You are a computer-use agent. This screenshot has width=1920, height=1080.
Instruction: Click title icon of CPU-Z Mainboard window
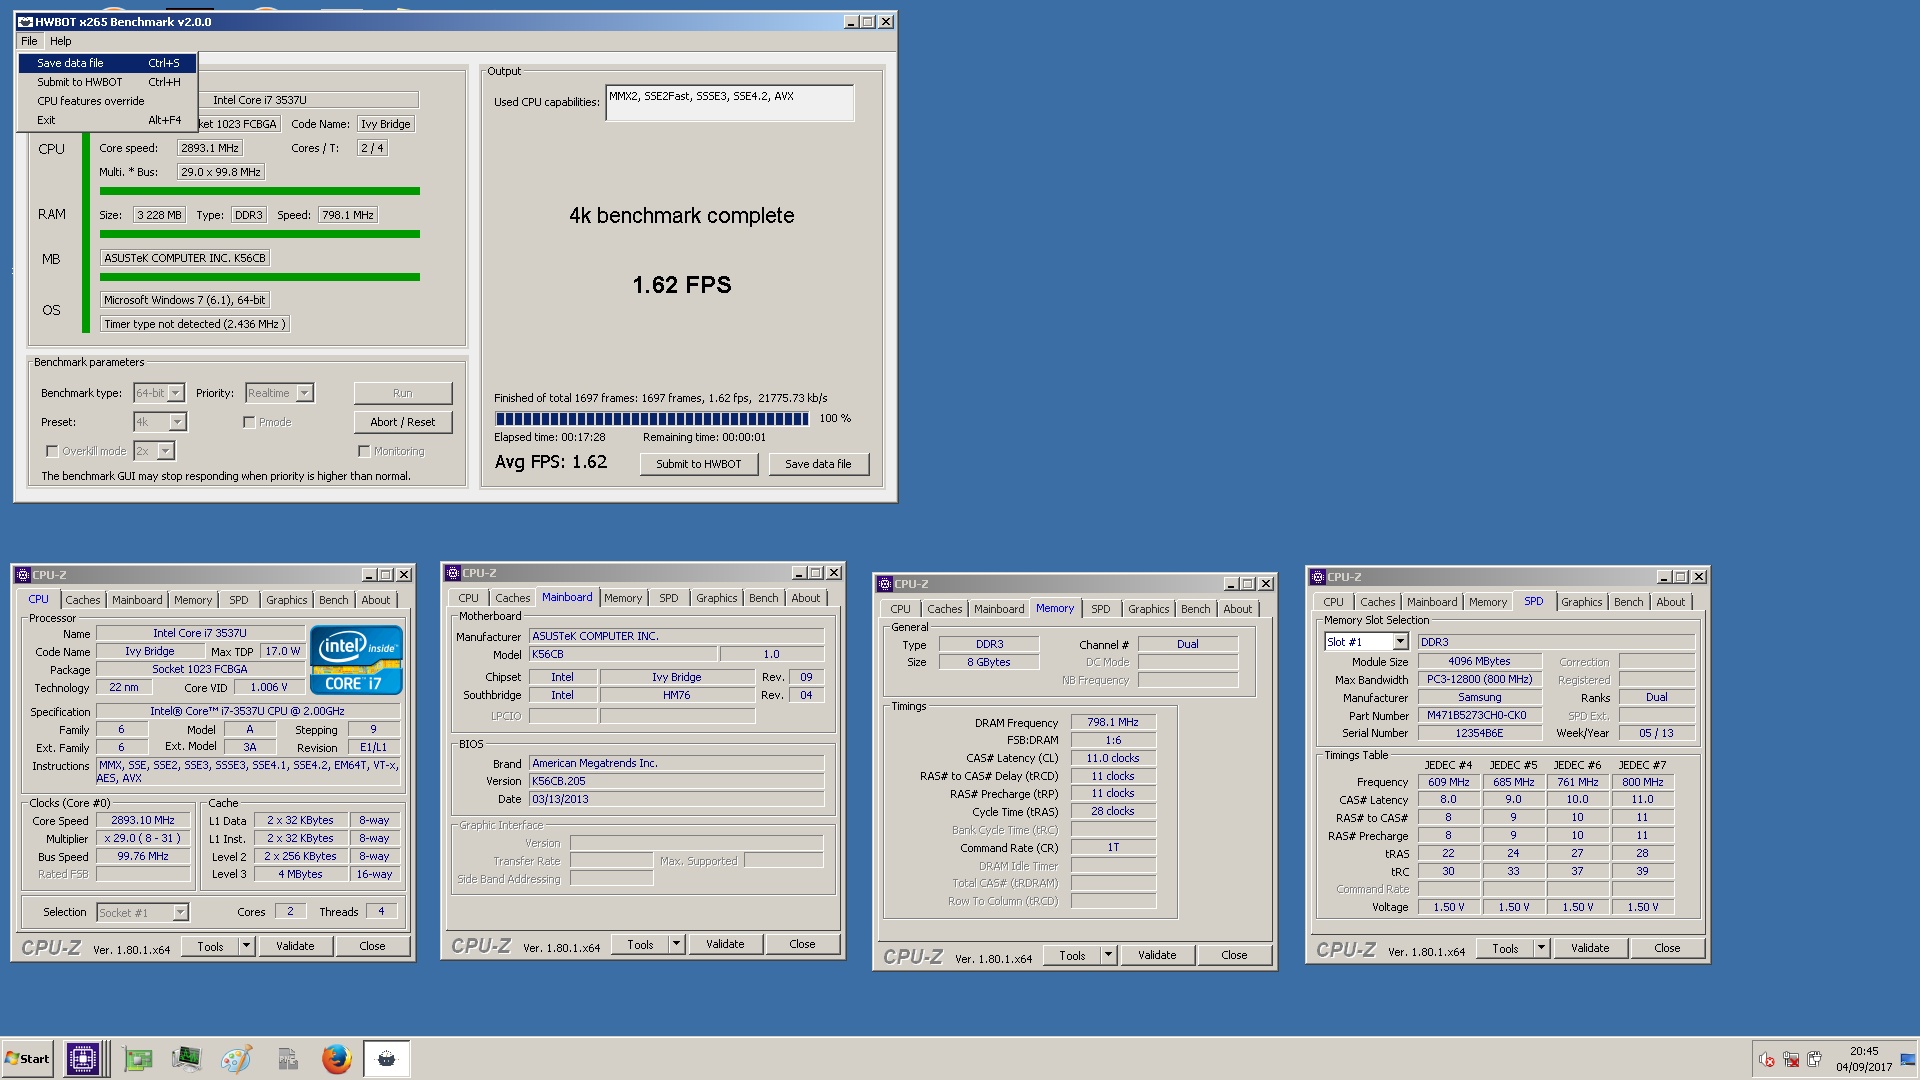coord(452,573)
